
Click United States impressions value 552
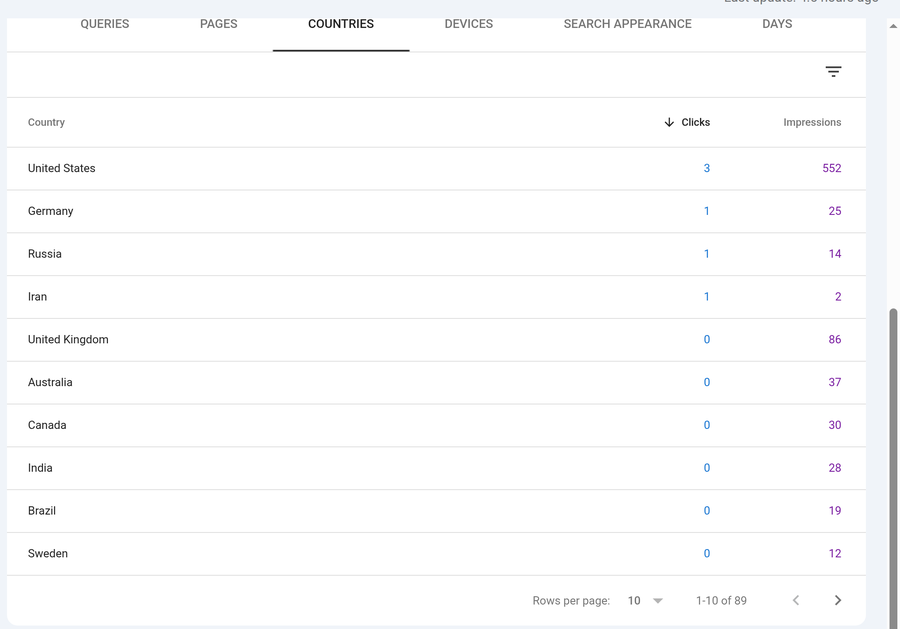(x=832, y=168)
